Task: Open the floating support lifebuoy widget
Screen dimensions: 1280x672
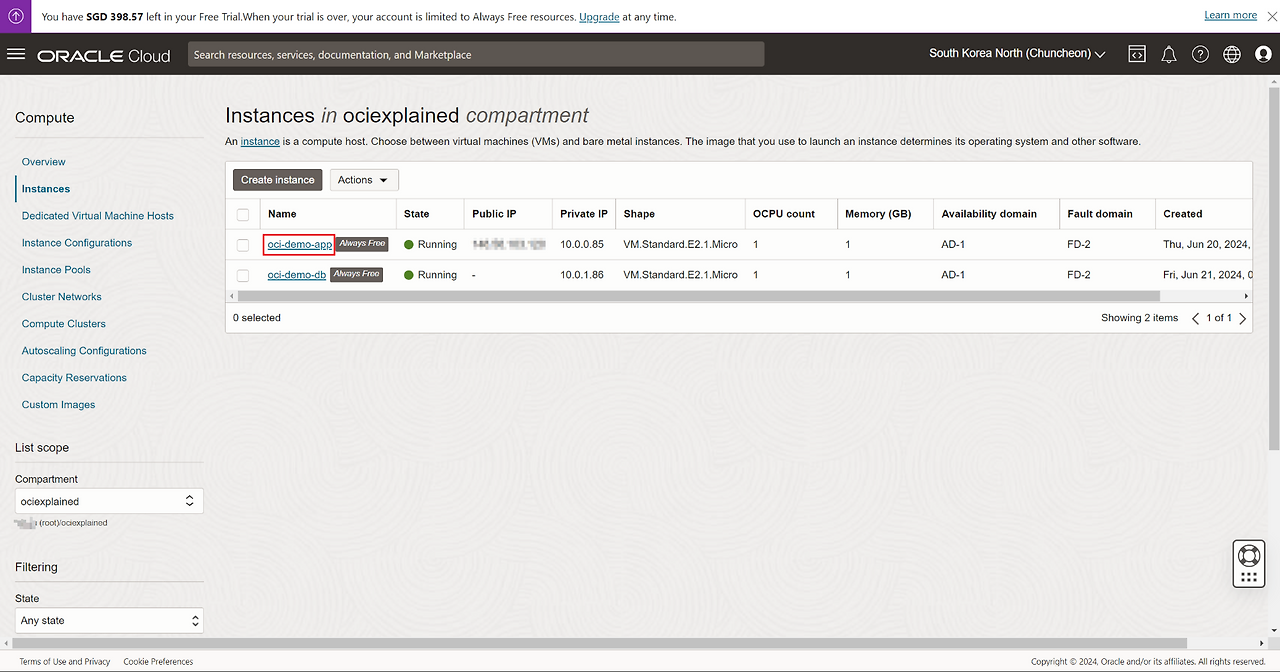Action: point(1248,555)
